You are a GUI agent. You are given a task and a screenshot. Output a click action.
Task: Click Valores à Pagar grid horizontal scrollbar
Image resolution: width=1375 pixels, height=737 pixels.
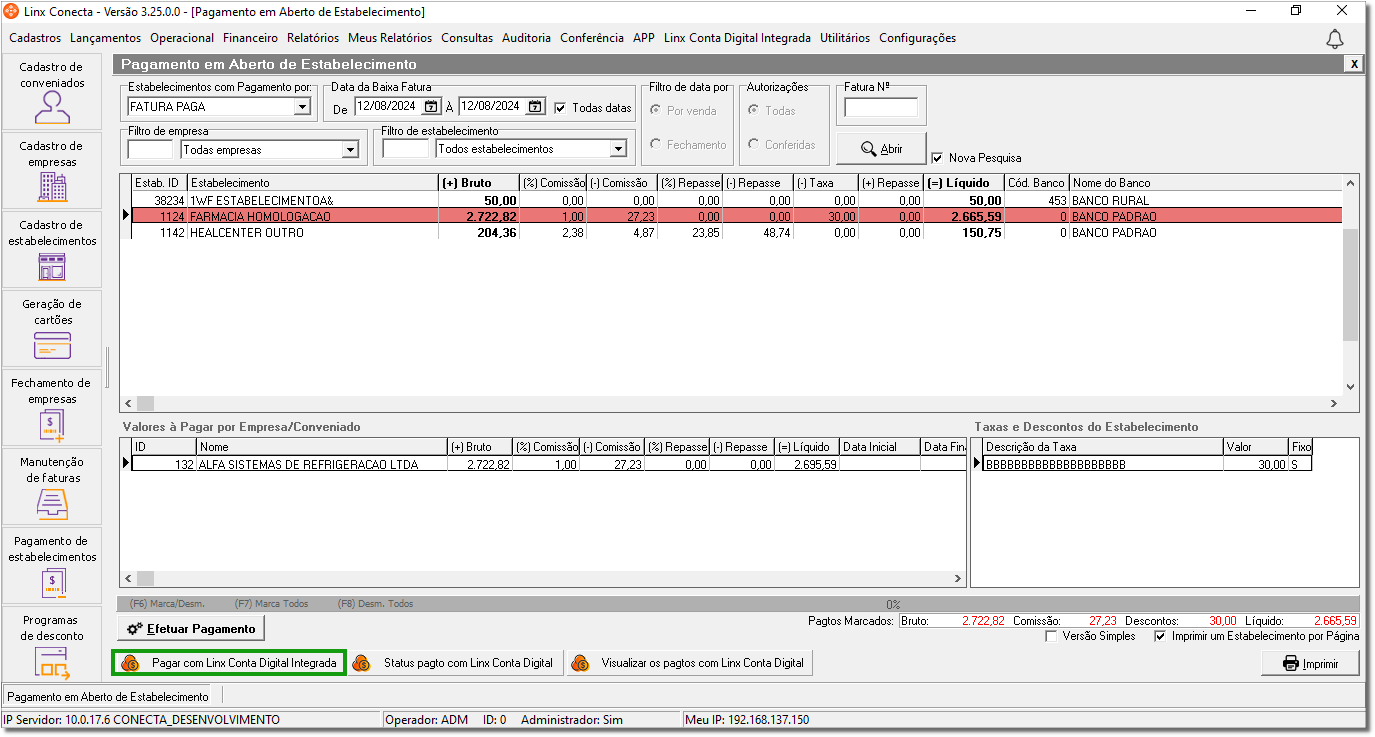[543, 579]
